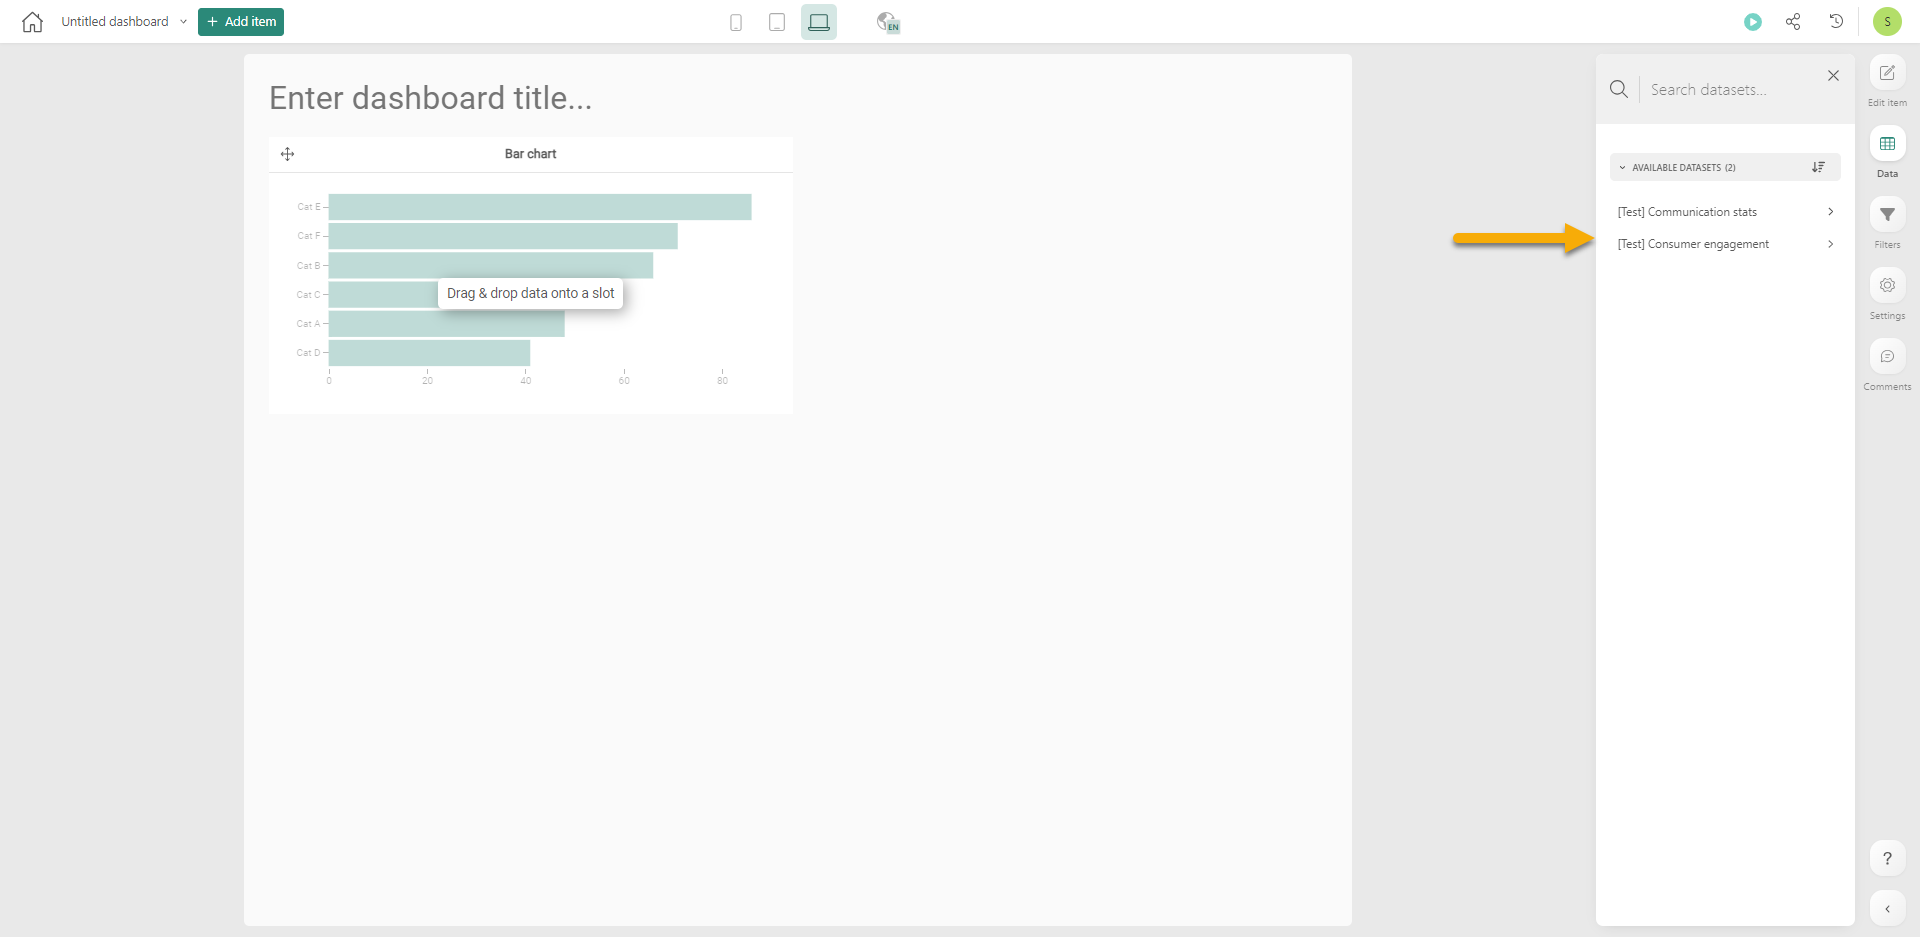Open the Settings side panel
The height and width of the screenshot is (937, 1920).
point(1887,286)
